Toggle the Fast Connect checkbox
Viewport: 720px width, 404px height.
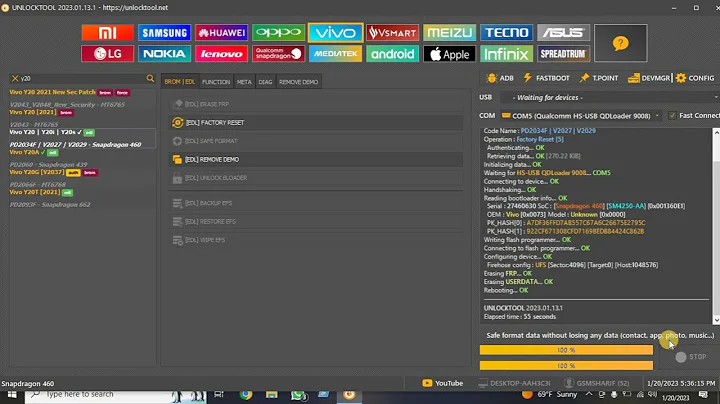tap(672, 116)
